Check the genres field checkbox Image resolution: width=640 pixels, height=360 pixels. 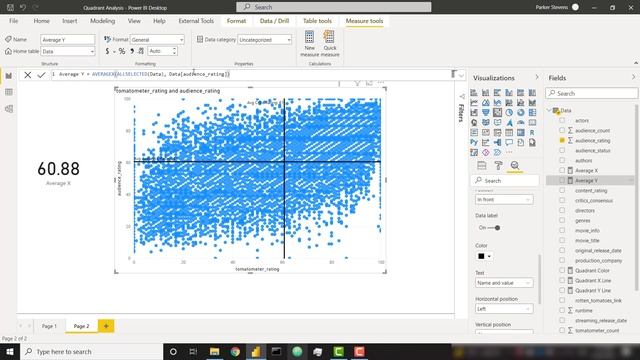tap(562, 220)
